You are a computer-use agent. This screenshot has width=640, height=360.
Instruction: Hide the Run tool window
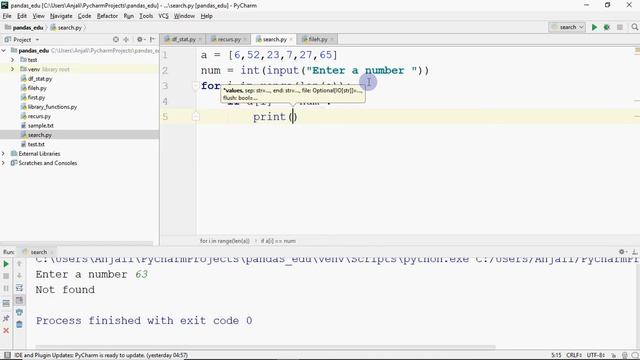pyautogui.click(x=634, y=252)
